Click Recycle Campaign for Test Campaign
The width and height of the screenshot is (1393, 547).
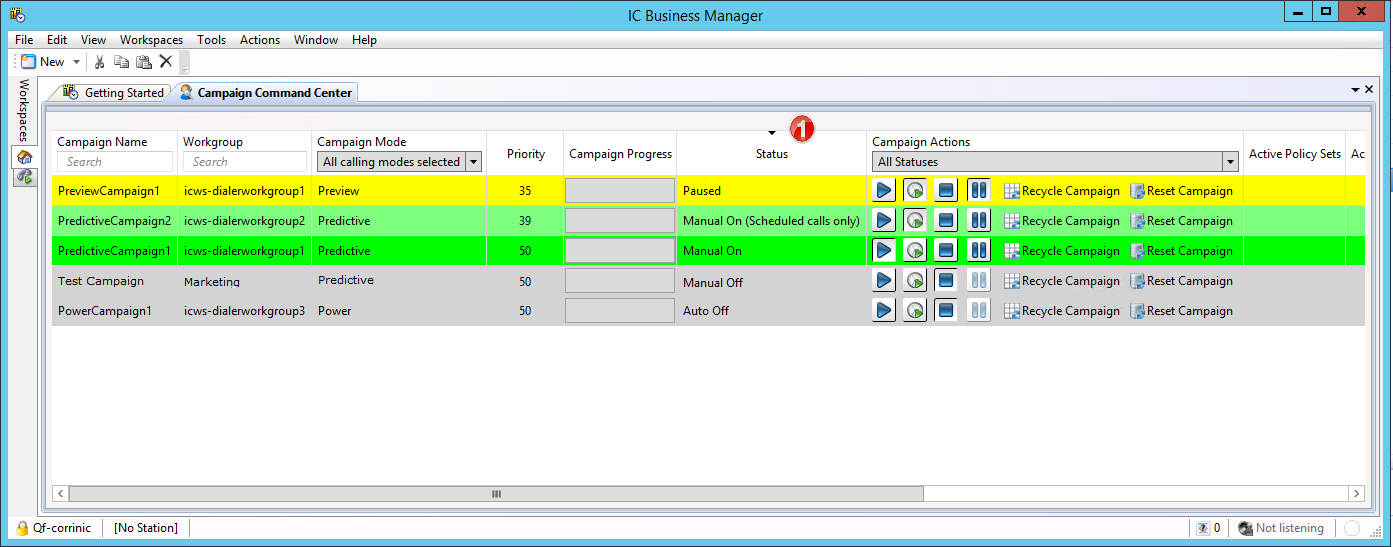pos(1061,281)
